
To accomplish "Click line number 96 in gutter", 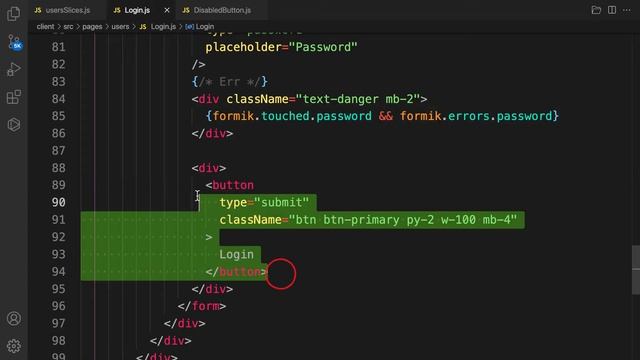I will 58,306.
